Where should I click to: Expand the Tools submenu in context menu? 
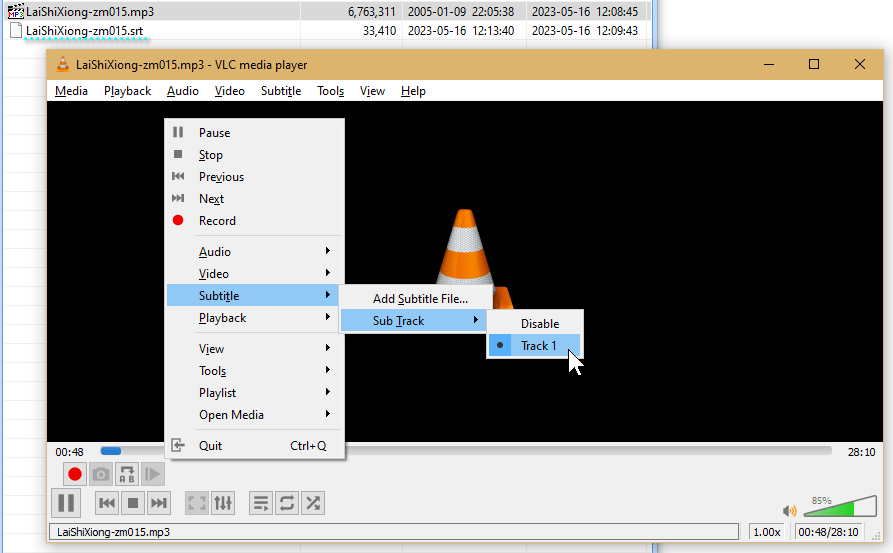(x=255, y=371)
